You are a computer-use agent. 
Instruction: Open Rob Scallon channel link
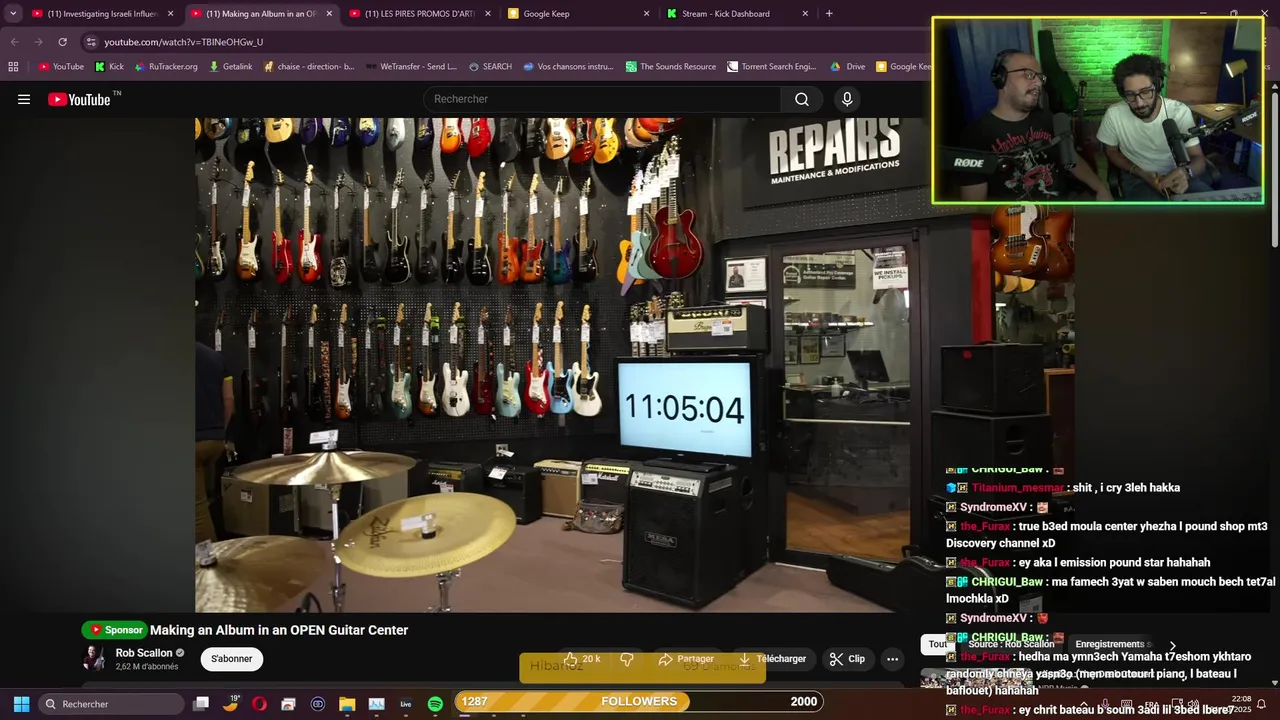(144, 653)
